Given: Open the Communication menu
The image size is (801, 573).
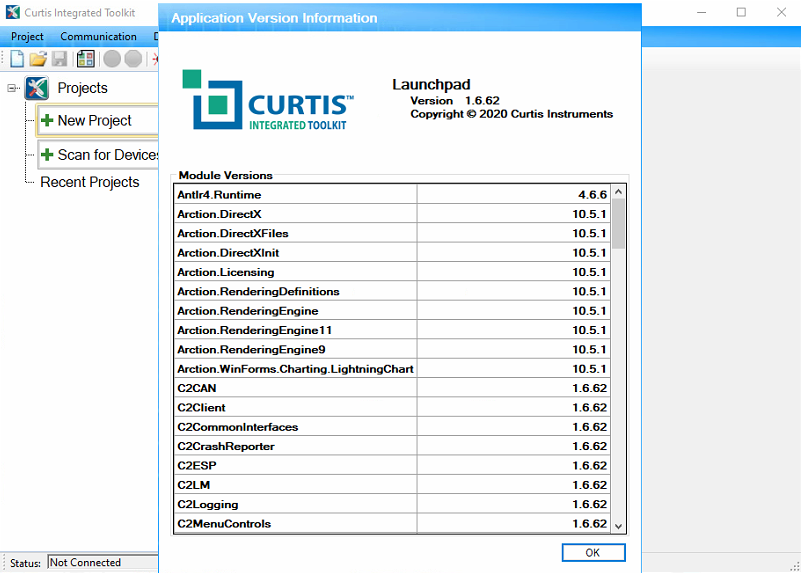Looking at the screenshot, I should click(x=98, y=36).
